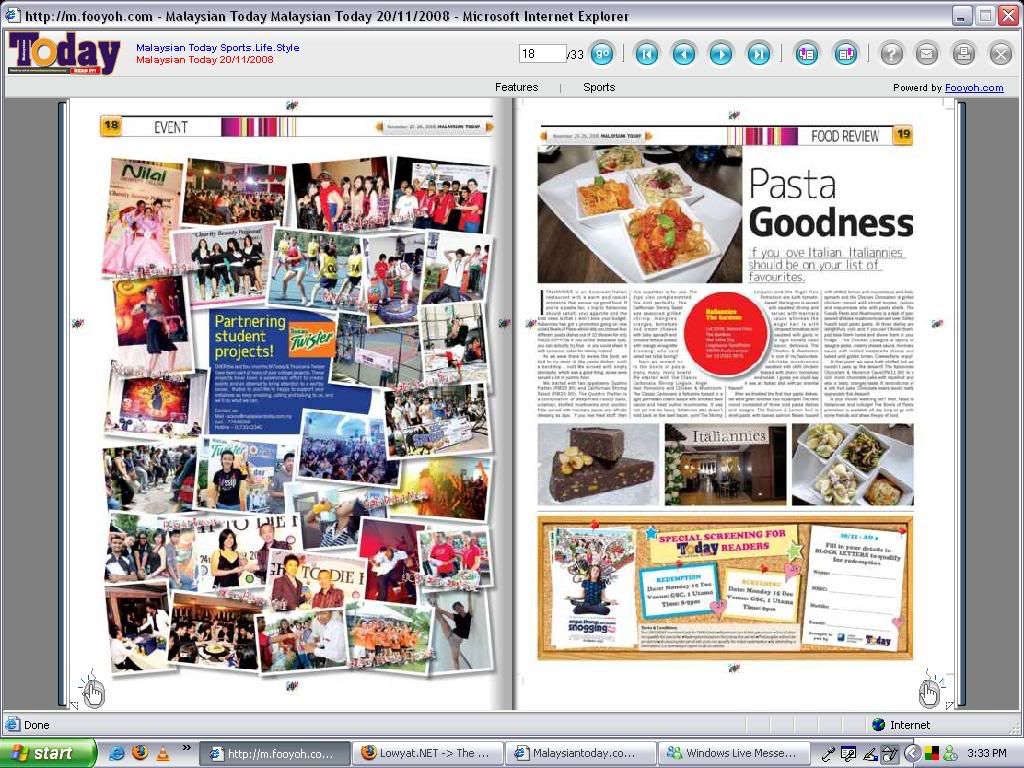Expand the Quick Launch chevron
The image size is (1024, 768).
click(185, 748)
